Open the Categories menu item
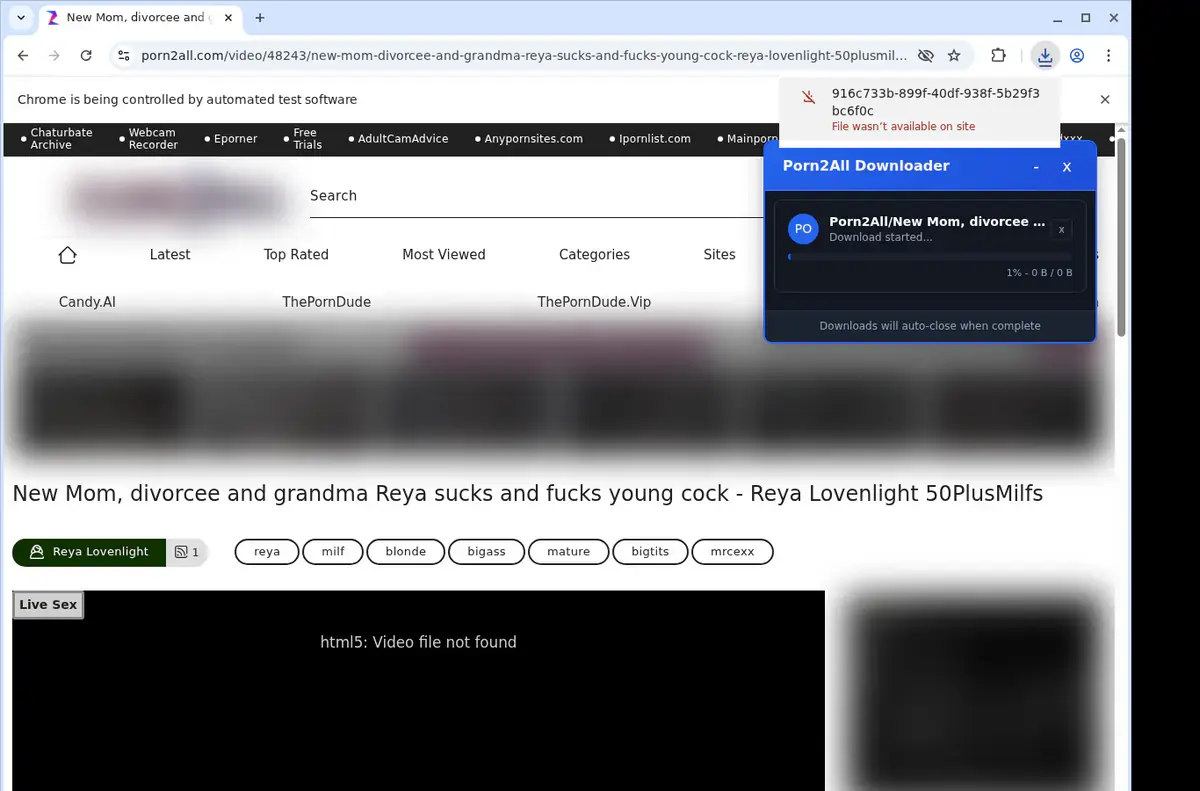1200x791 pixels. [x=594, y=255]
